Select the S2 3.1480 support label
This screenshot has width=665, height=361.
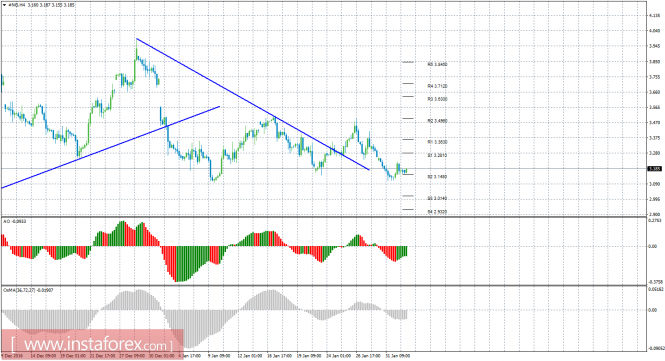(437, 176)
